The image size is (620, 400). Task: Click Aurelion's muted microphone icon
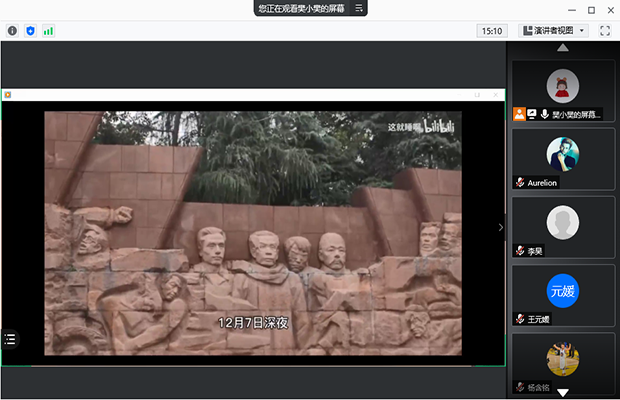pyautogui.click(x=520, y=183)
